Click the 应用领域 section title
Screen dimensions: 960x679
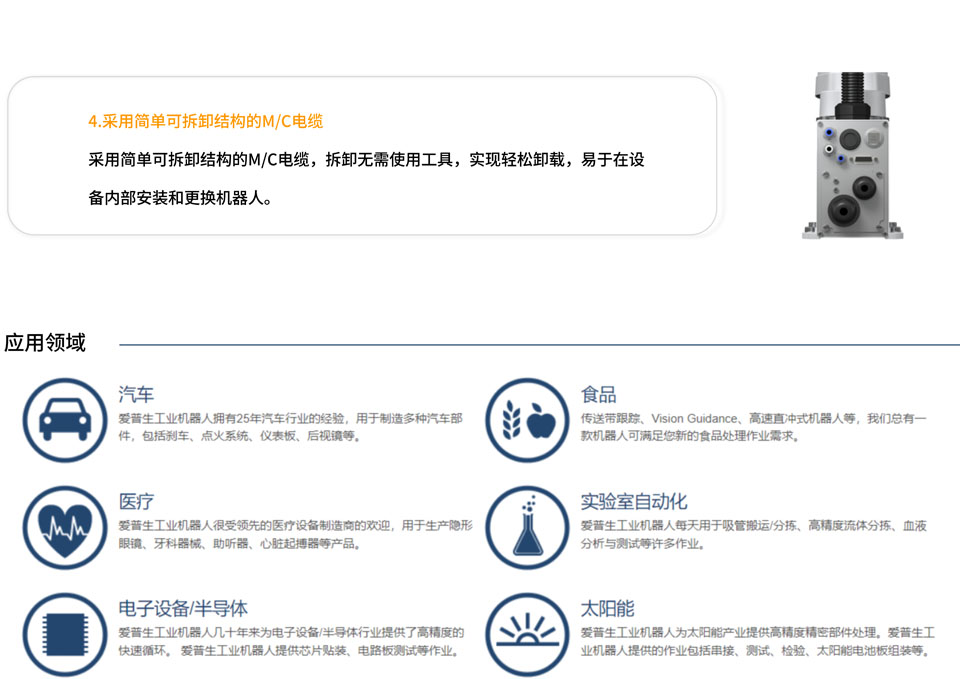(45, 343)
